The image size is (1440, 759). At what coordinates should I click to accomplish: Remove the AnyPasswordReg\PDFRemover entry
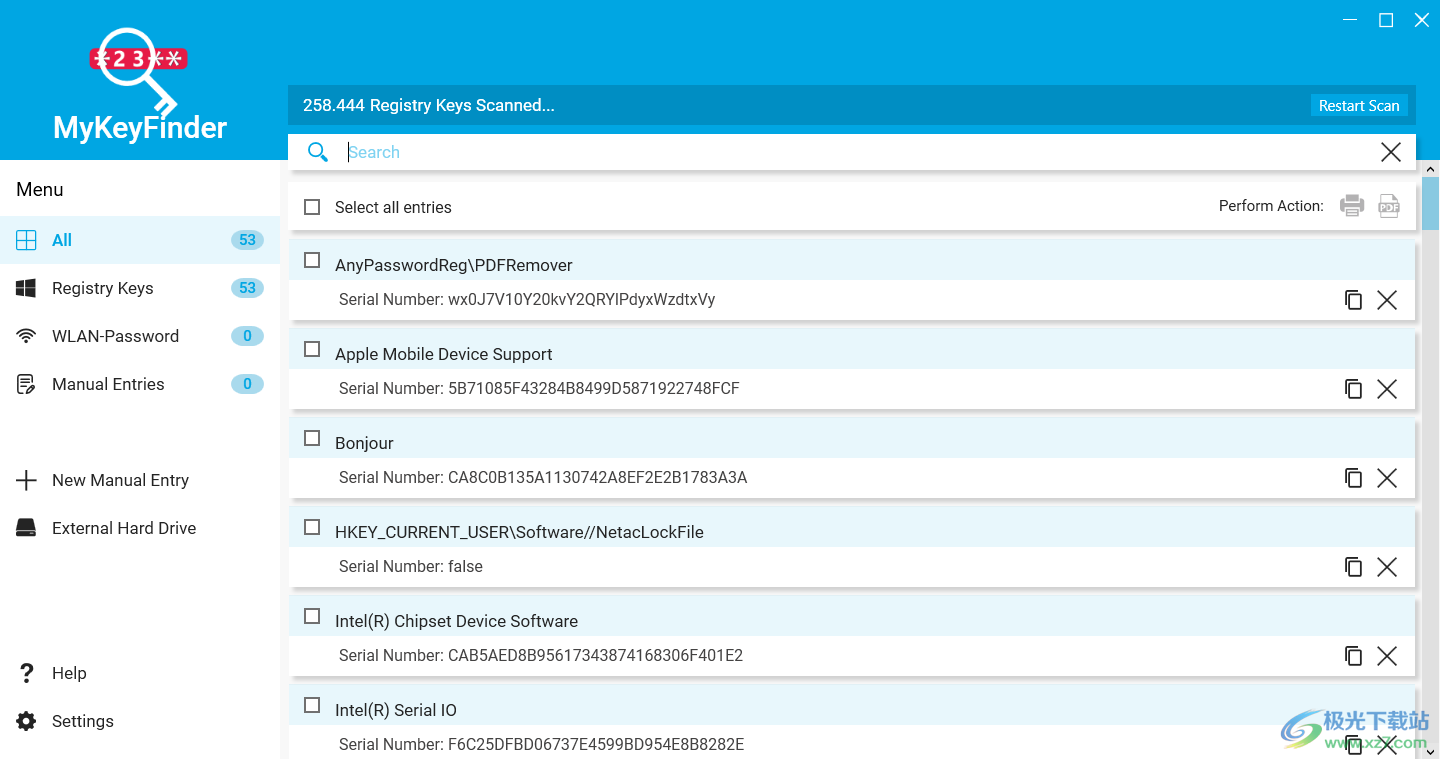click(1387, 300)
